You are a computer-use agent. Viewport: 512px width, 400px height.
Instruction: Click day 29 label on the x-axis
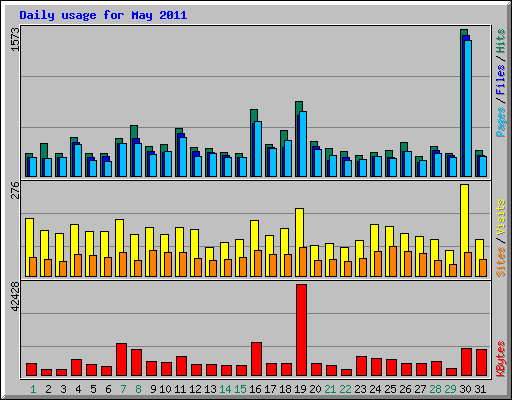(x=450, y=389)
